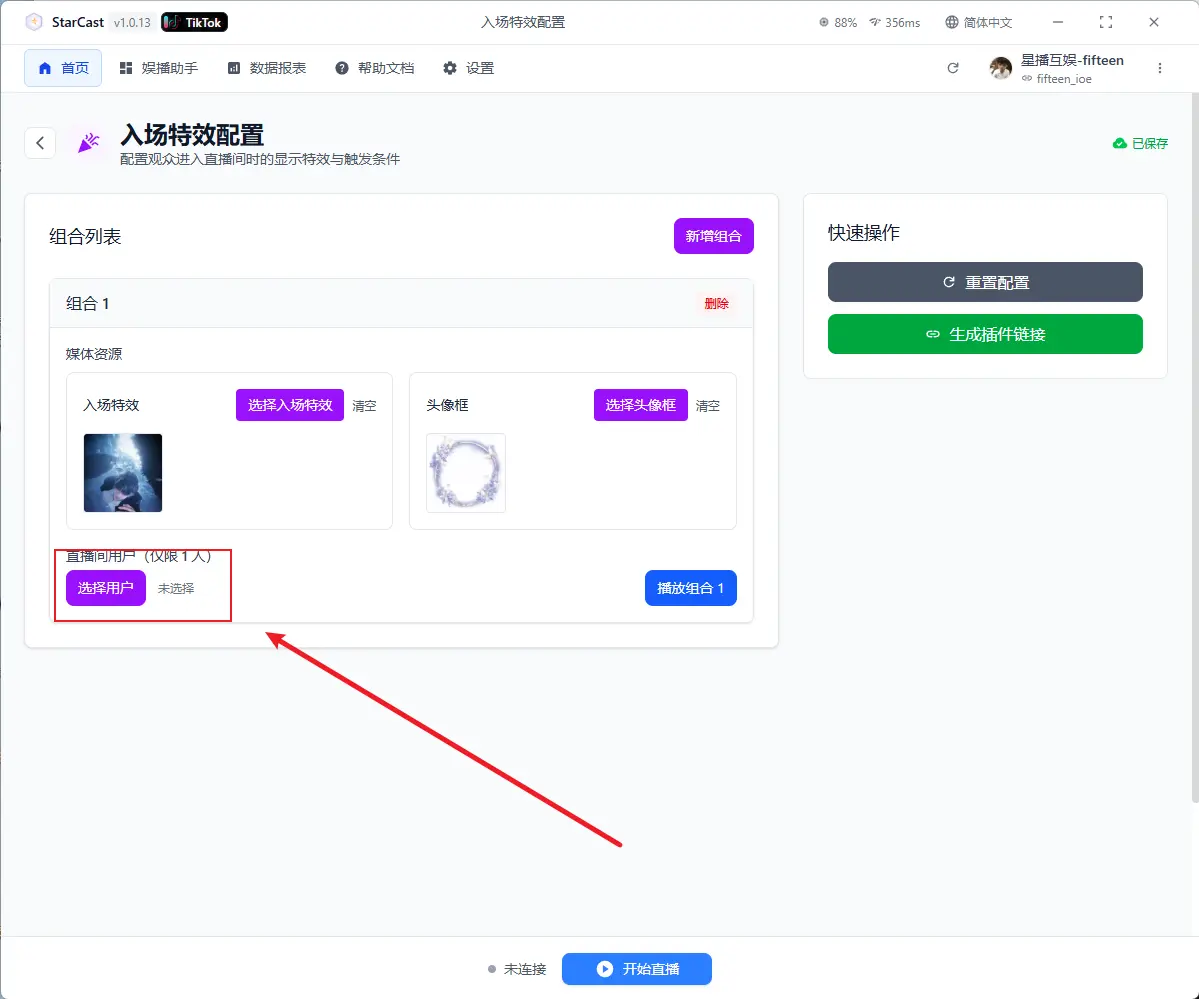Click the entrance effect image thumbnail

pos(123,473)
